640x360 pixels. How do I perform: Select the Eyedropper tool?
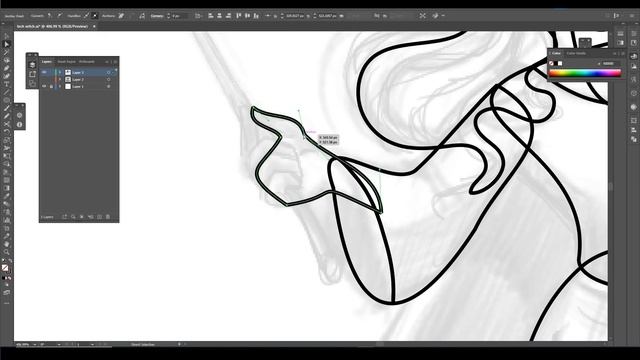[x=6, y=196]
